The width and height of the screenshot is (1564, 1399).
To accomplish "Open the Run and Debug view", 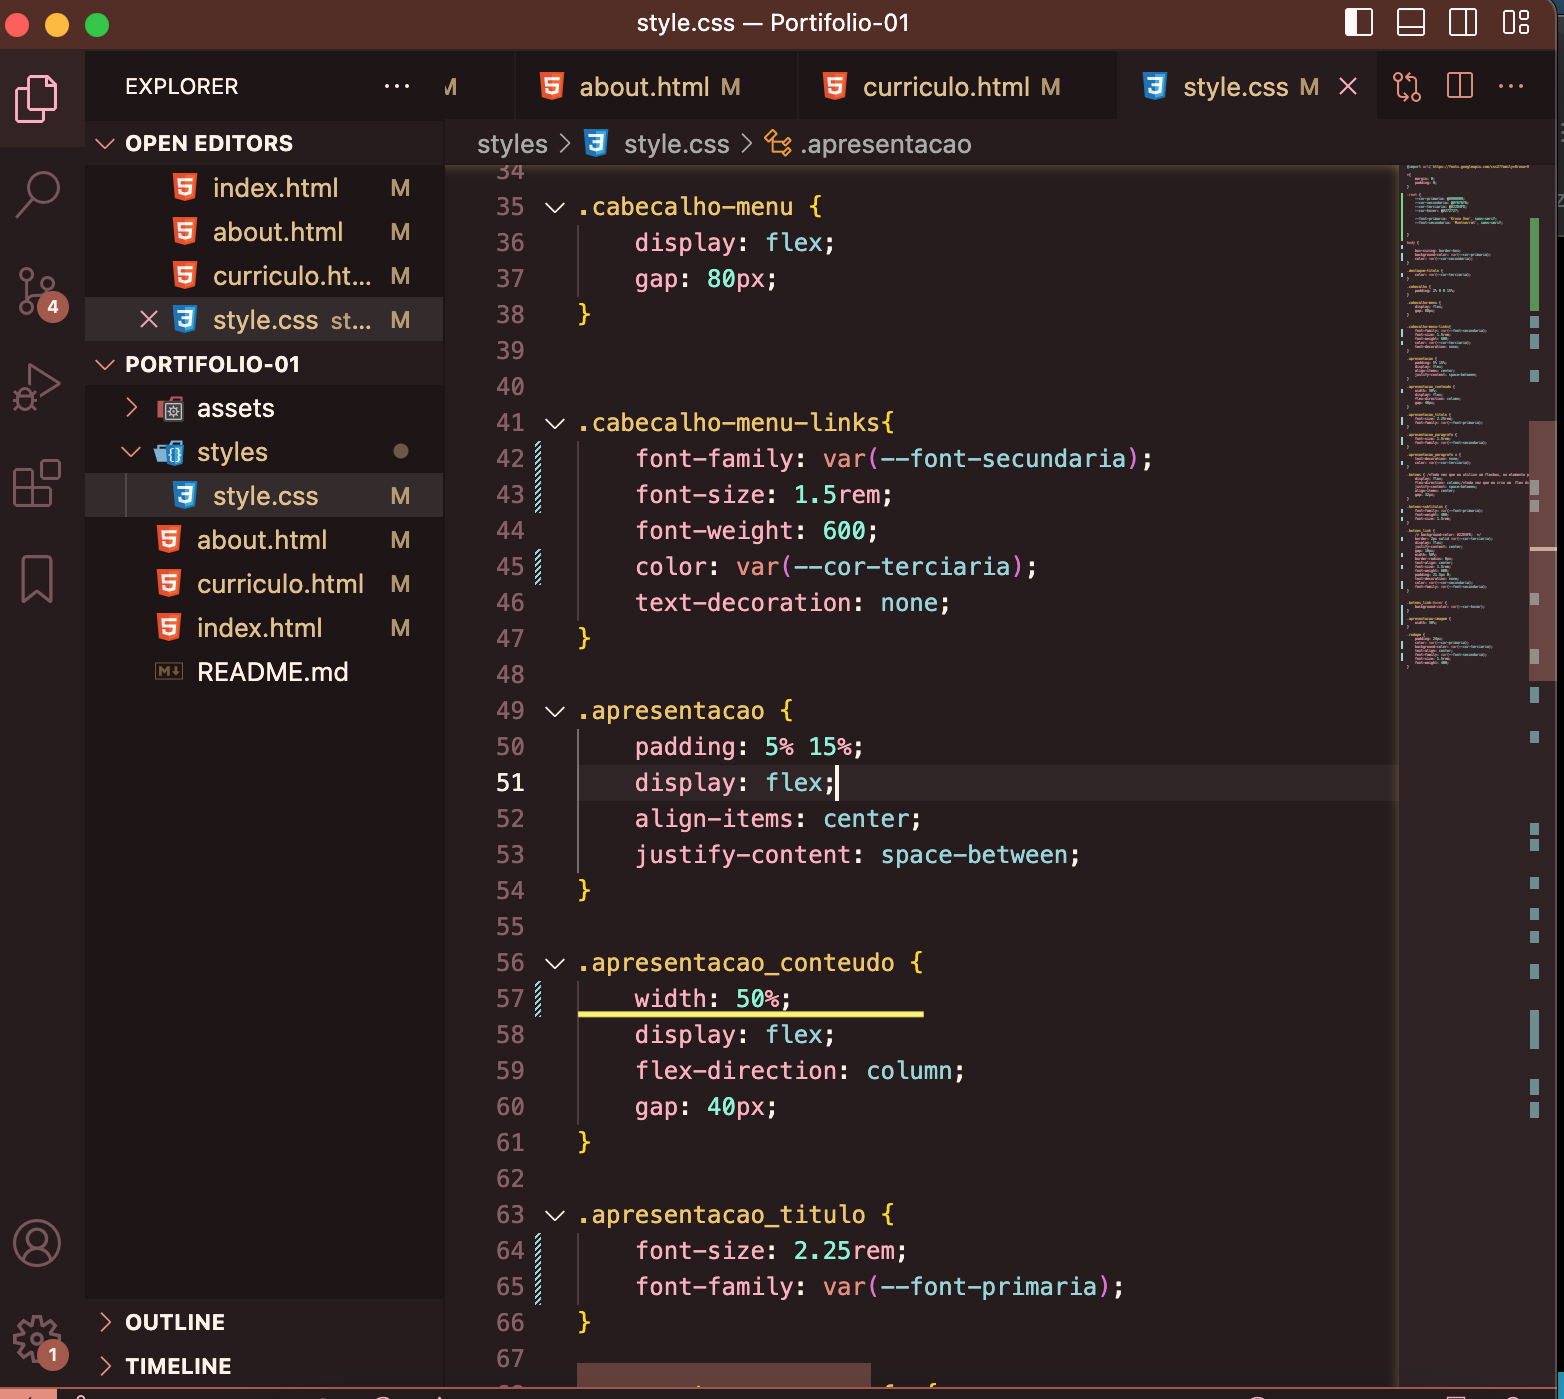I will (37, 387).
